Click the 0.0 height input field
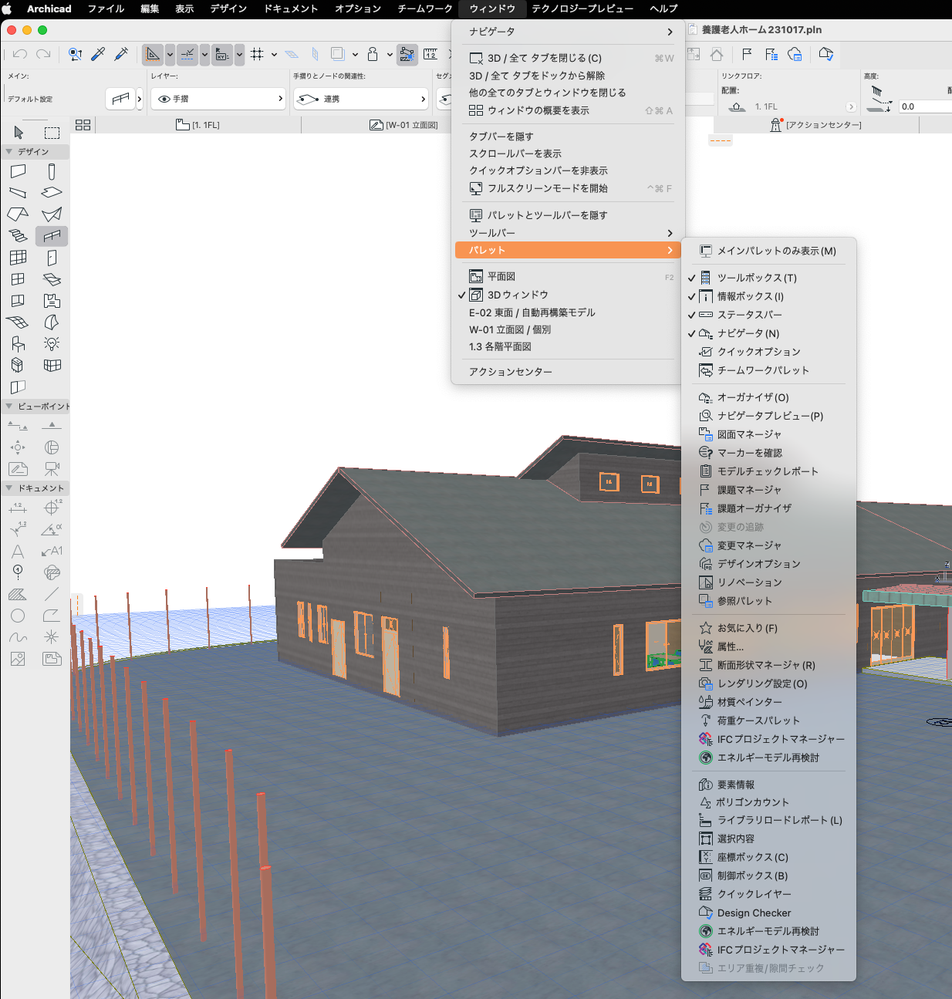952x999 pixels. [x=926, y=106]
